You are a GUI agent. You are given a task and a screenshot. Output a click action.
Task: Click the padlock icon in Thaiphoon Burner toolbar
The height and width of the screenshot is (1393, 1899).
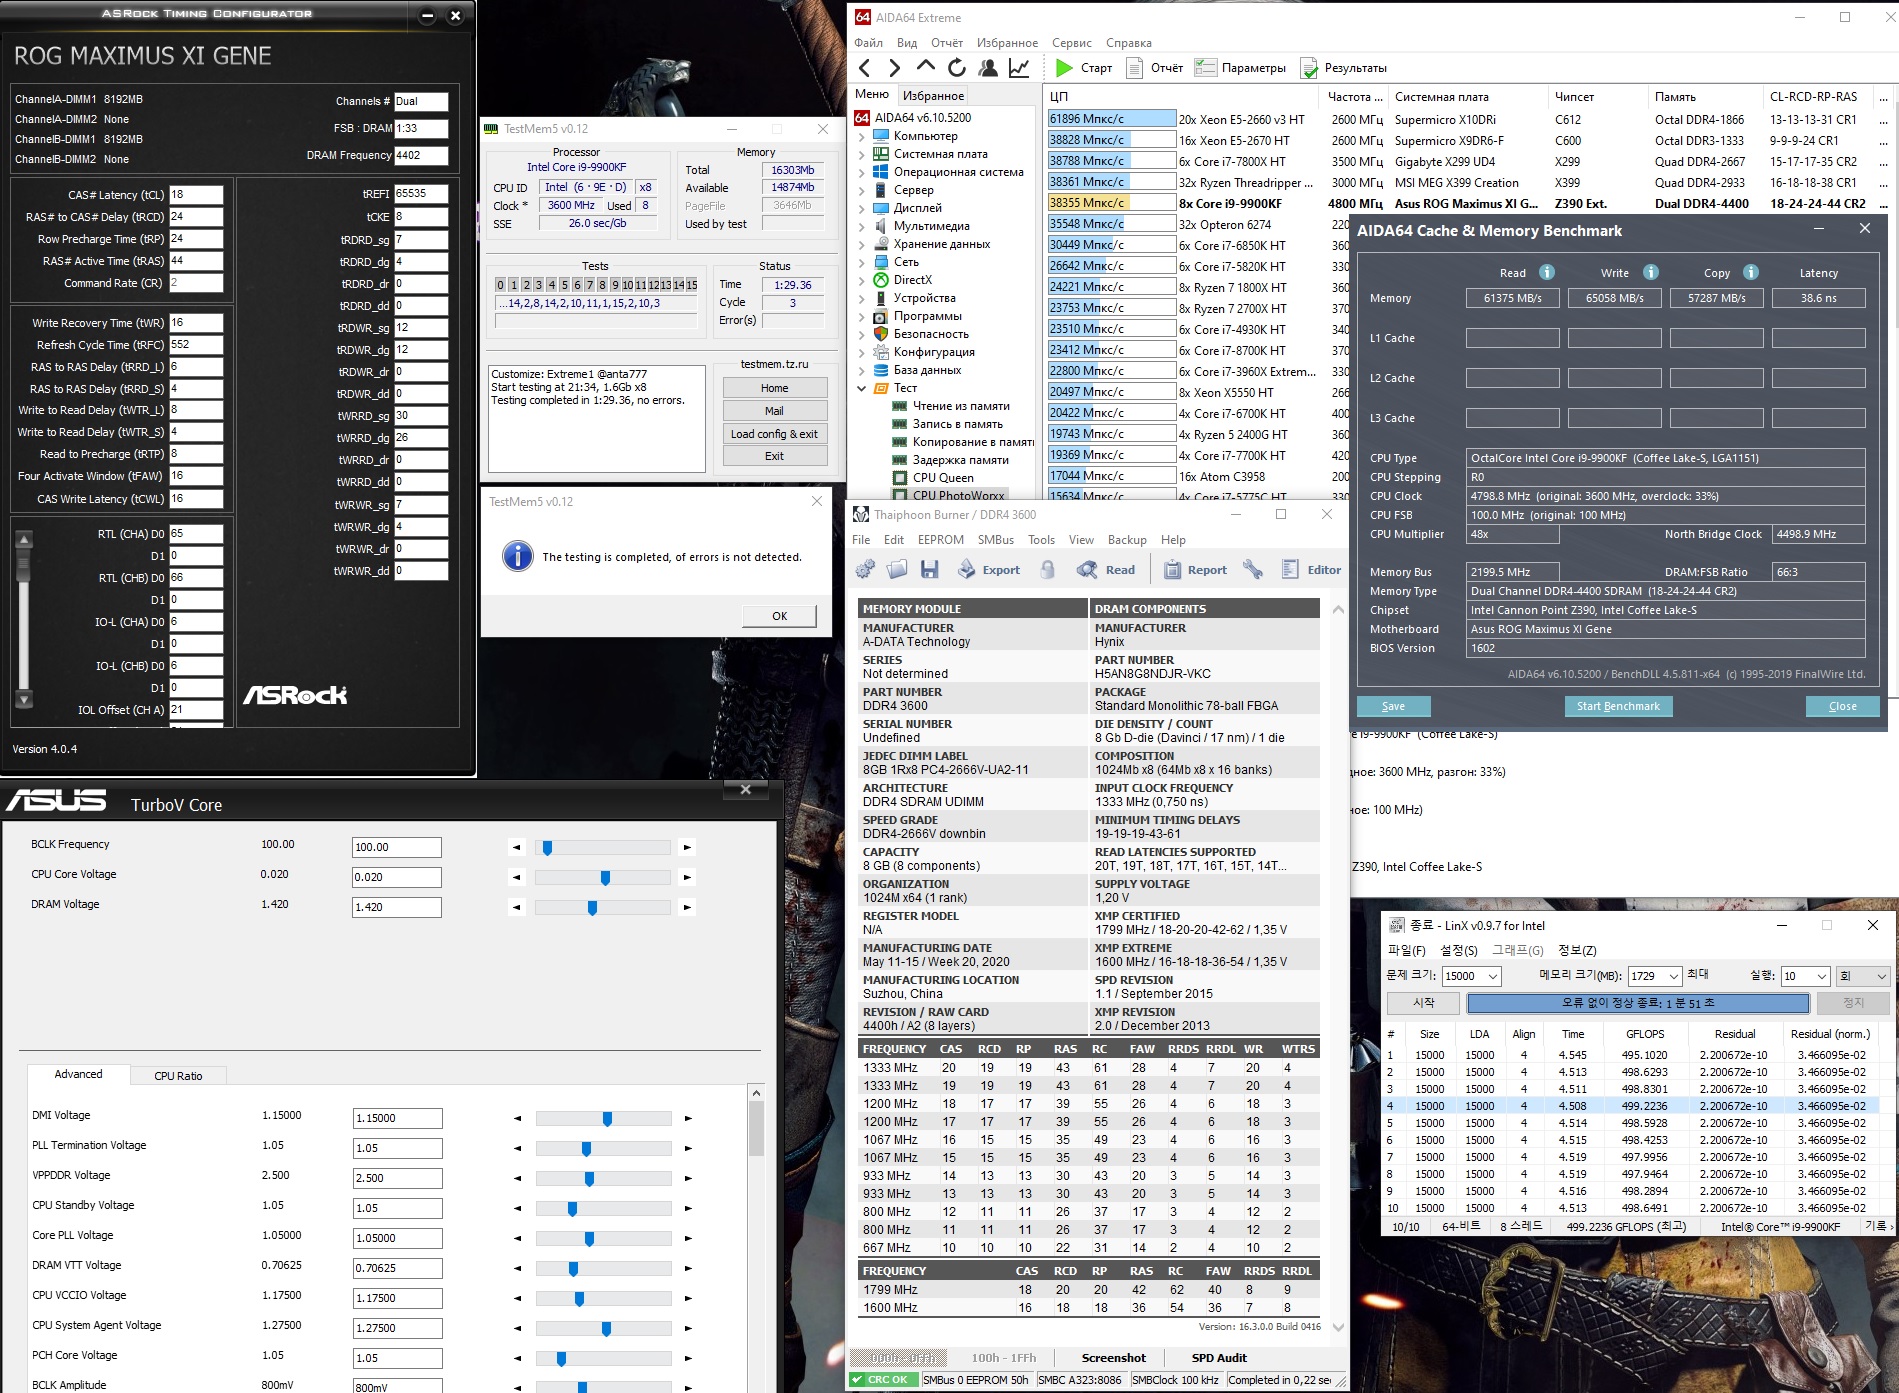click(1047, 570)
